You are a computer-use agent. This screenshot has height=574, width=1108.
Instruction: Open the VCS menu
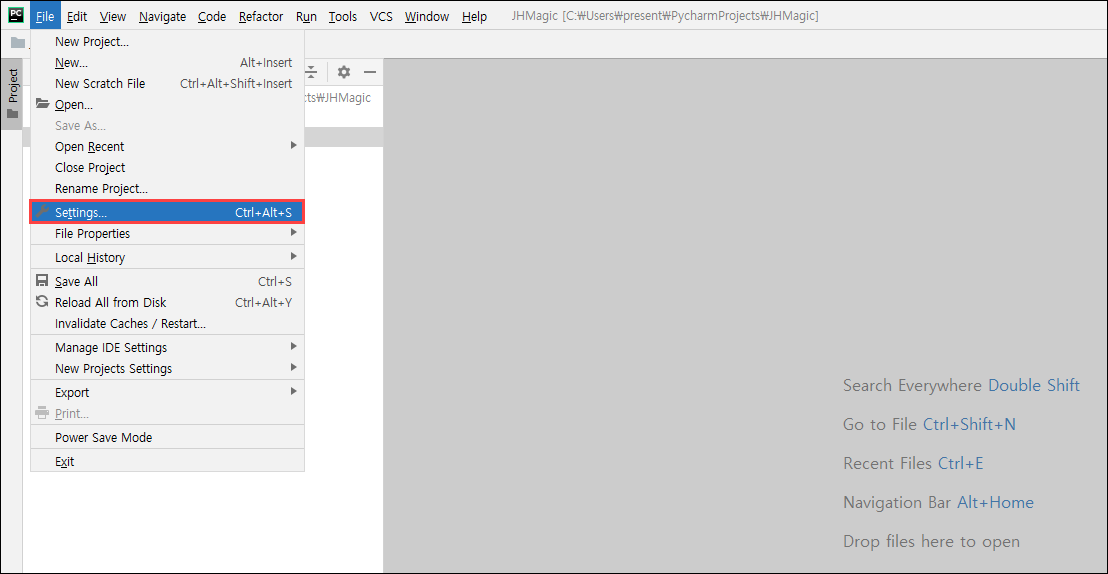tap(381, 16)
